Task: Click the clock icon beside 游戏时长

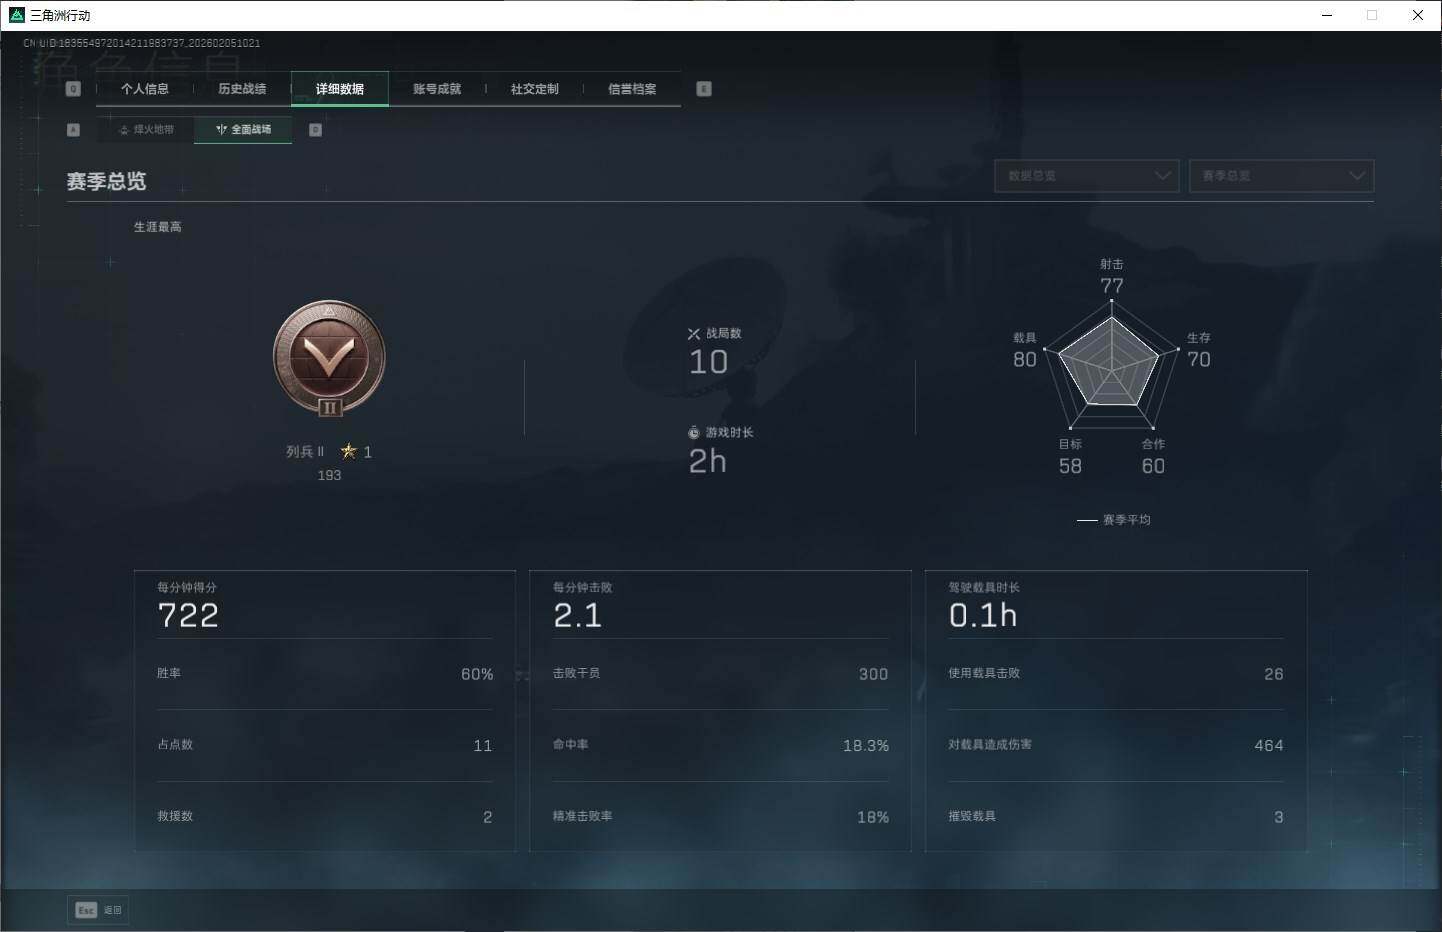Action: pyautogui.click(x=694, y=433)
